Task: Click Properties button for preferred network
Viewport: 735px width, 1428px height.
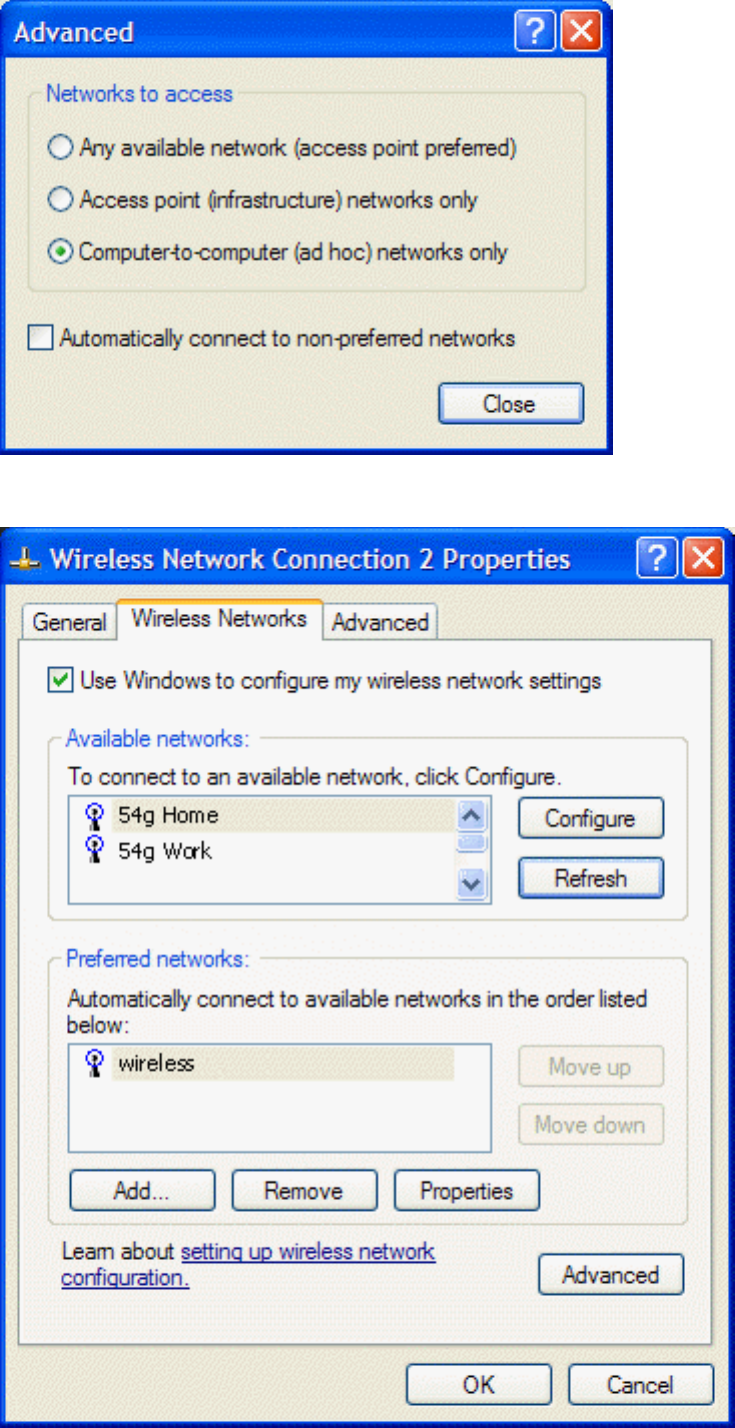Action: [467, 1191]
